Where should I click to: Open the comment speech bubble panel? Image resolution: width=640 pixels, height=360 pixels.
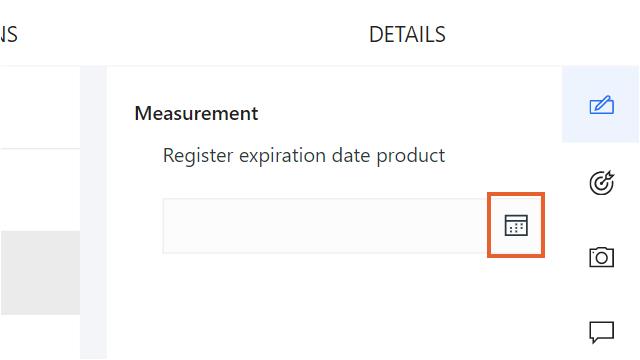coord(601,332)
